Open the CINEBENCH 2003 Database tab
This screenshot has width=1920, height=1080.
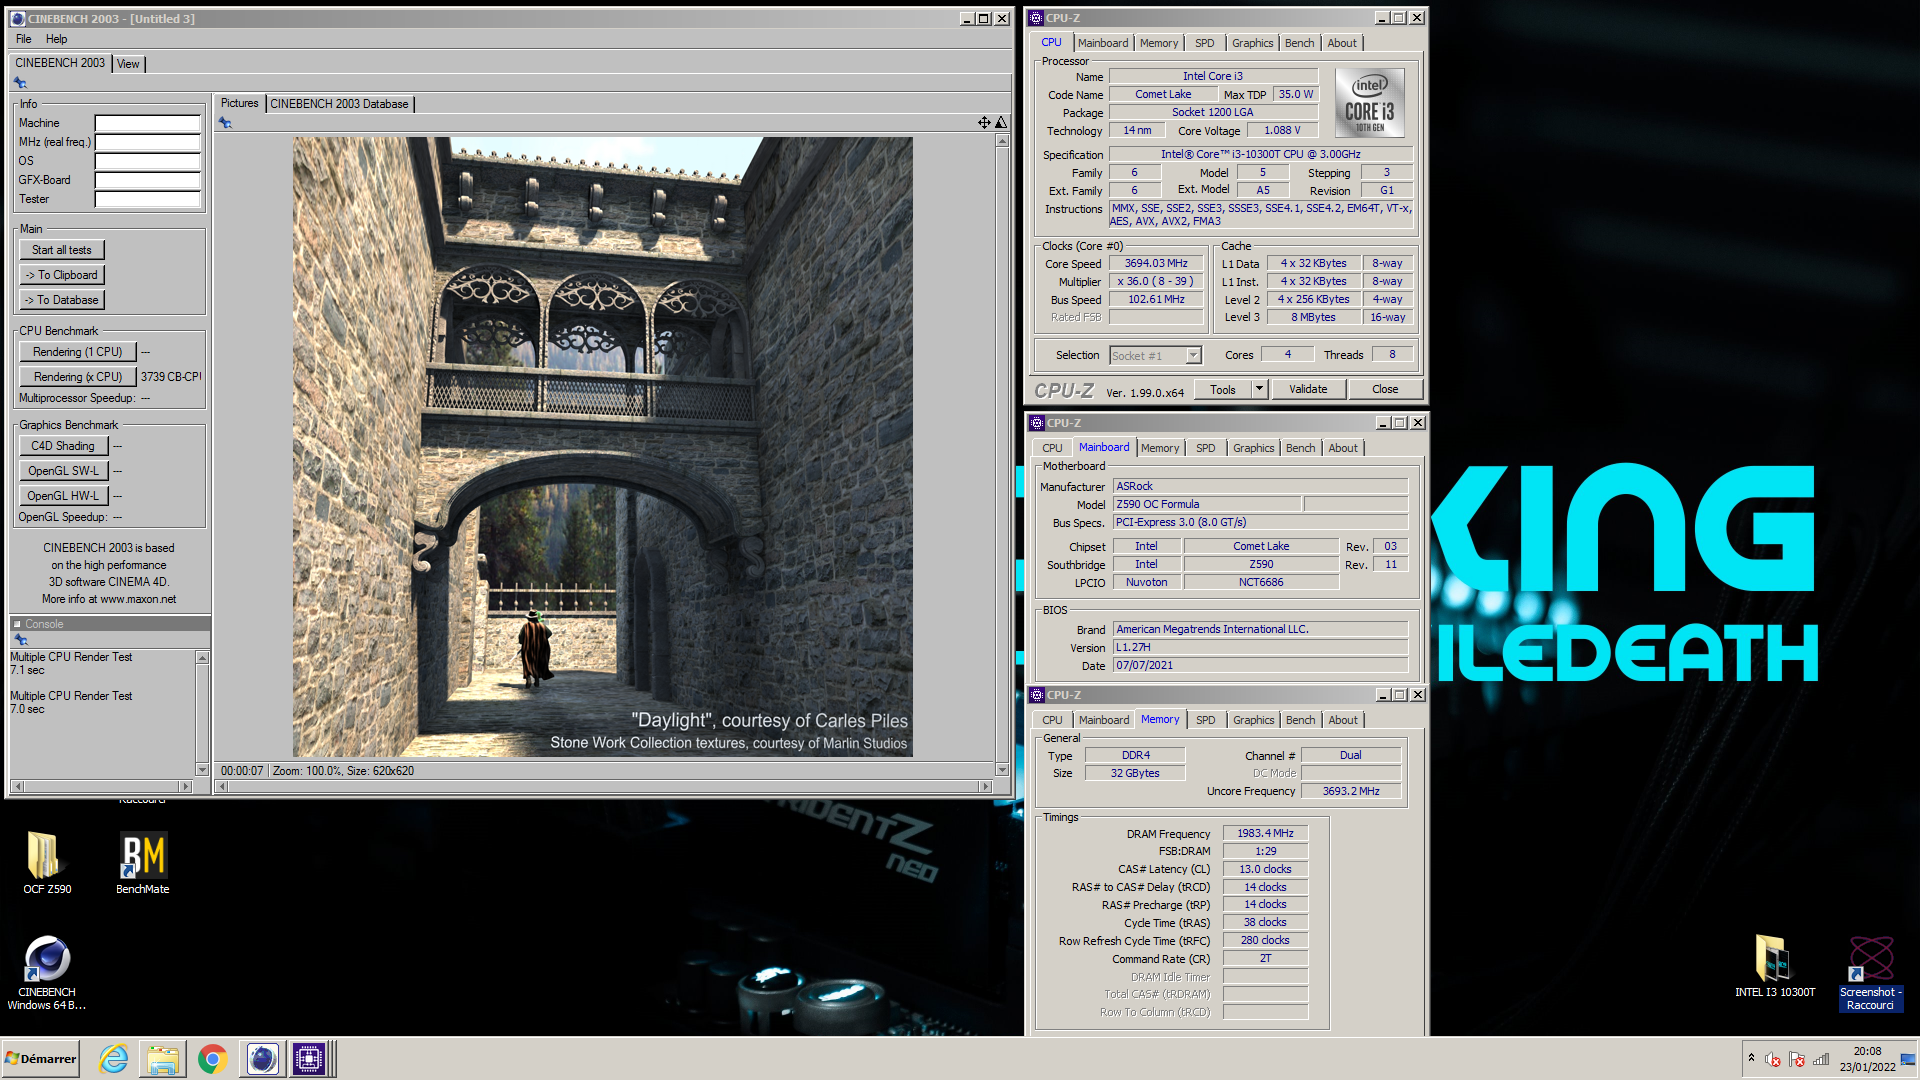(x=340, y=104)
